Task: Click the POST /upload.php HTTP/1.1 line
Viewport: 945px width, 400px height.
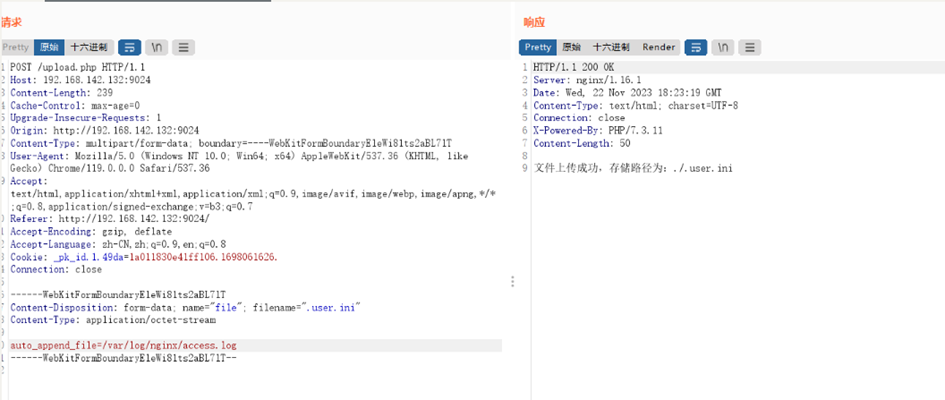Action: (x=78, y=67)
